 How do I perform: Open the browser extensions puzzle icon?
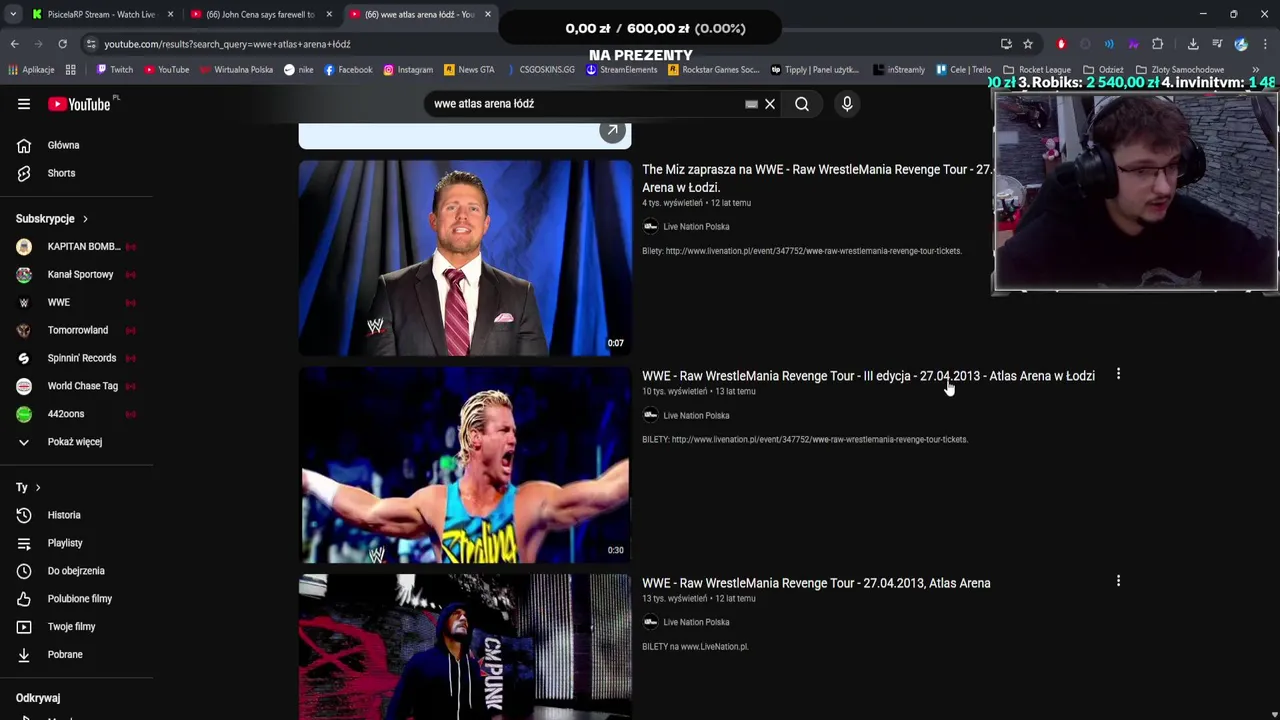click(x=1157, y=44)
